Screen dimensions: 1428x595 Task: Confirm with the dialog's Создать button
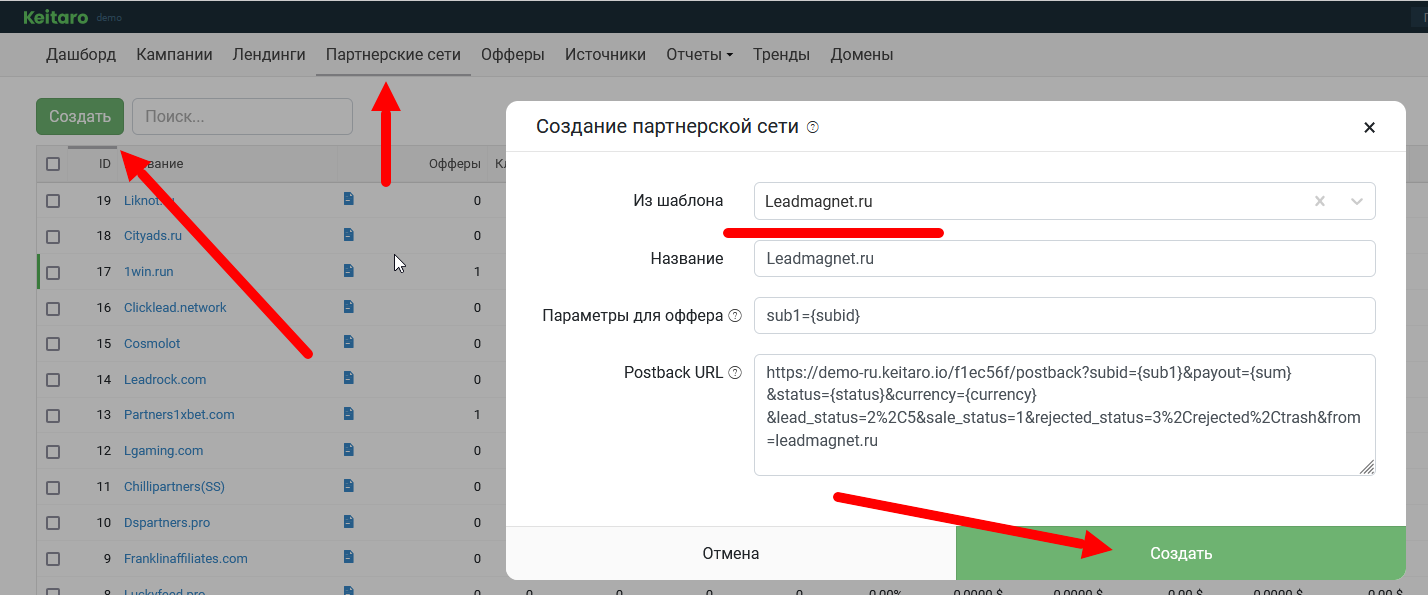1181,553
